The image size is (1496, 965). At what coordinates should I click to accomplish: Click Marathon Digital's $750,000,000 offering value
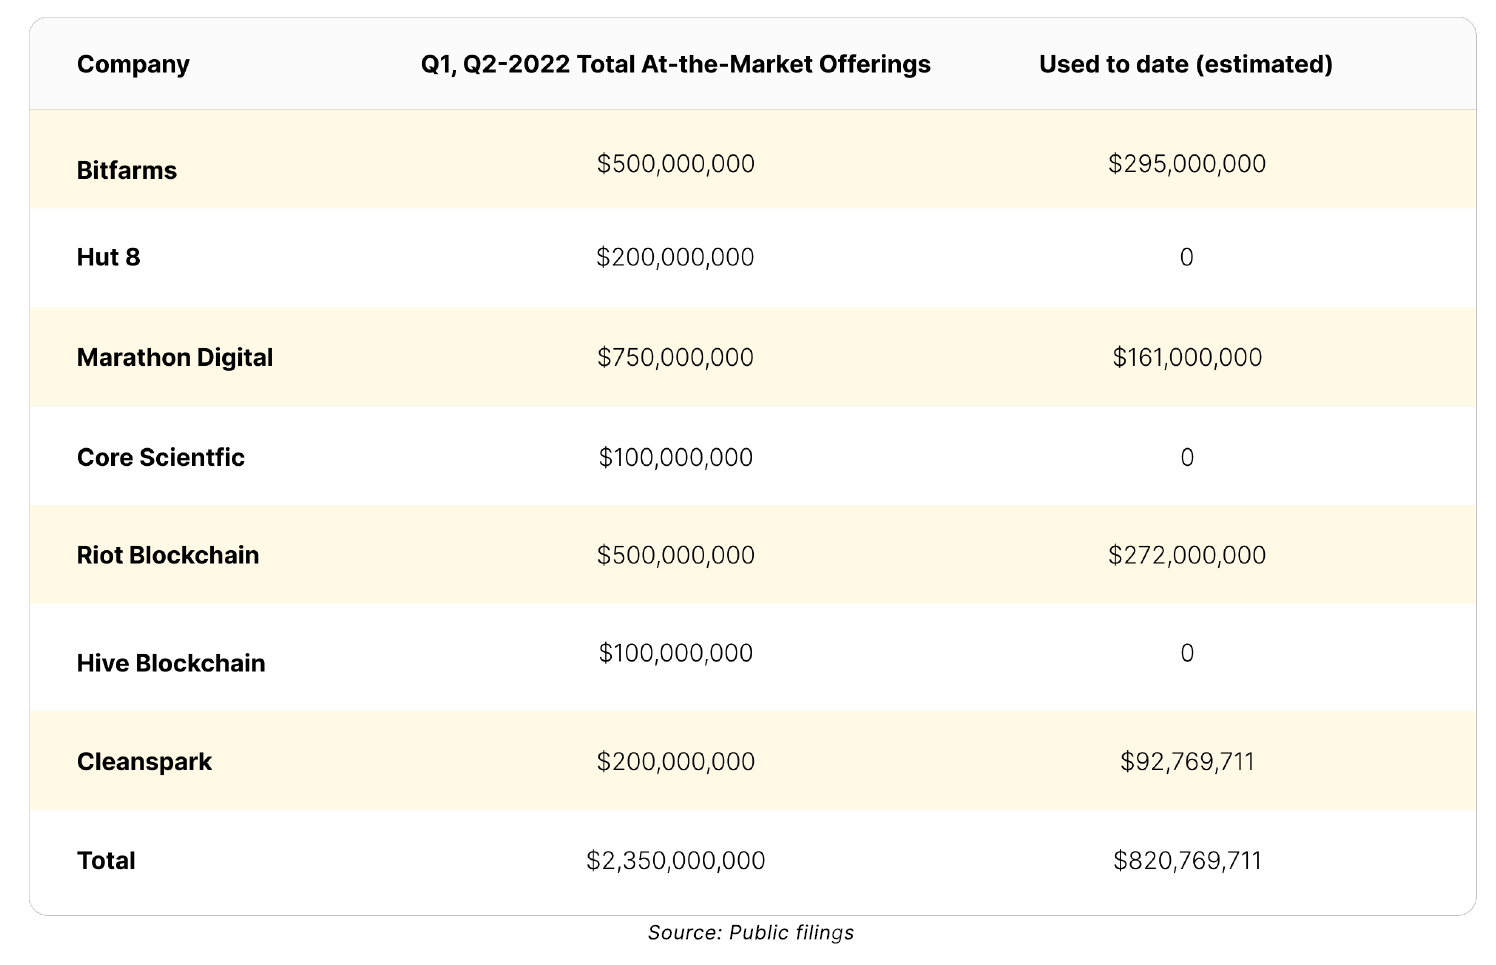[675, 357]
